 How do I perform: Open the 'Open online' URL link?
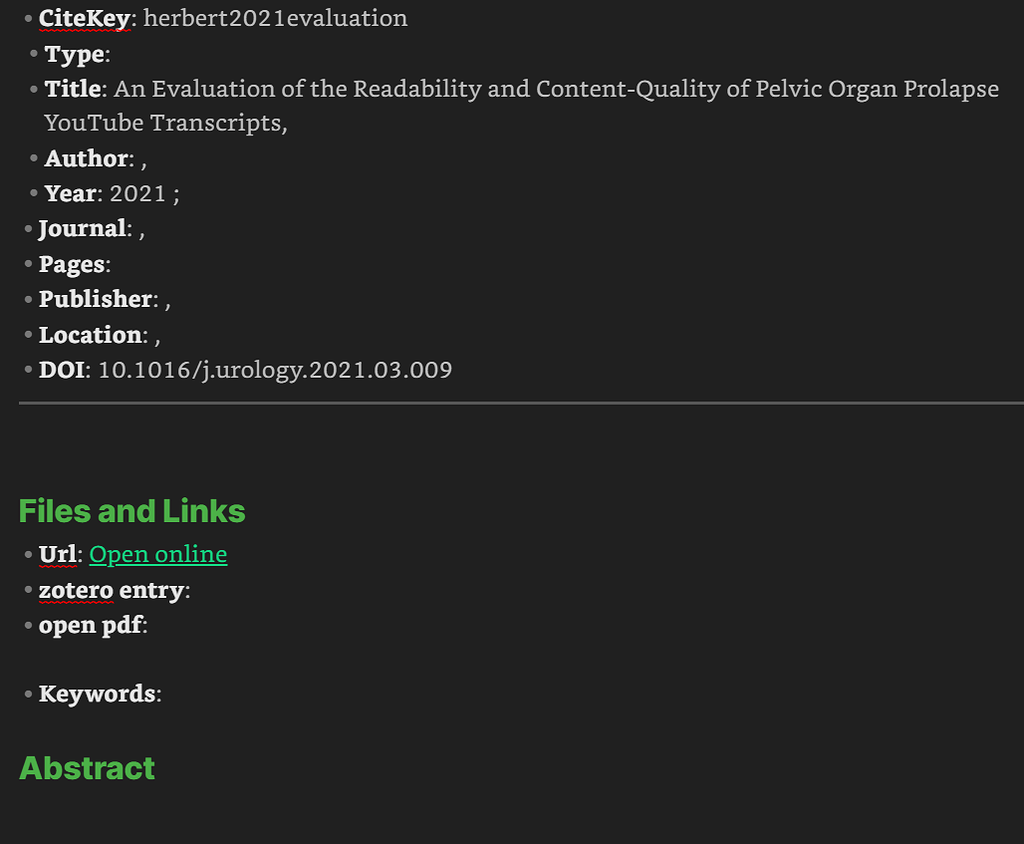point(158,555)
